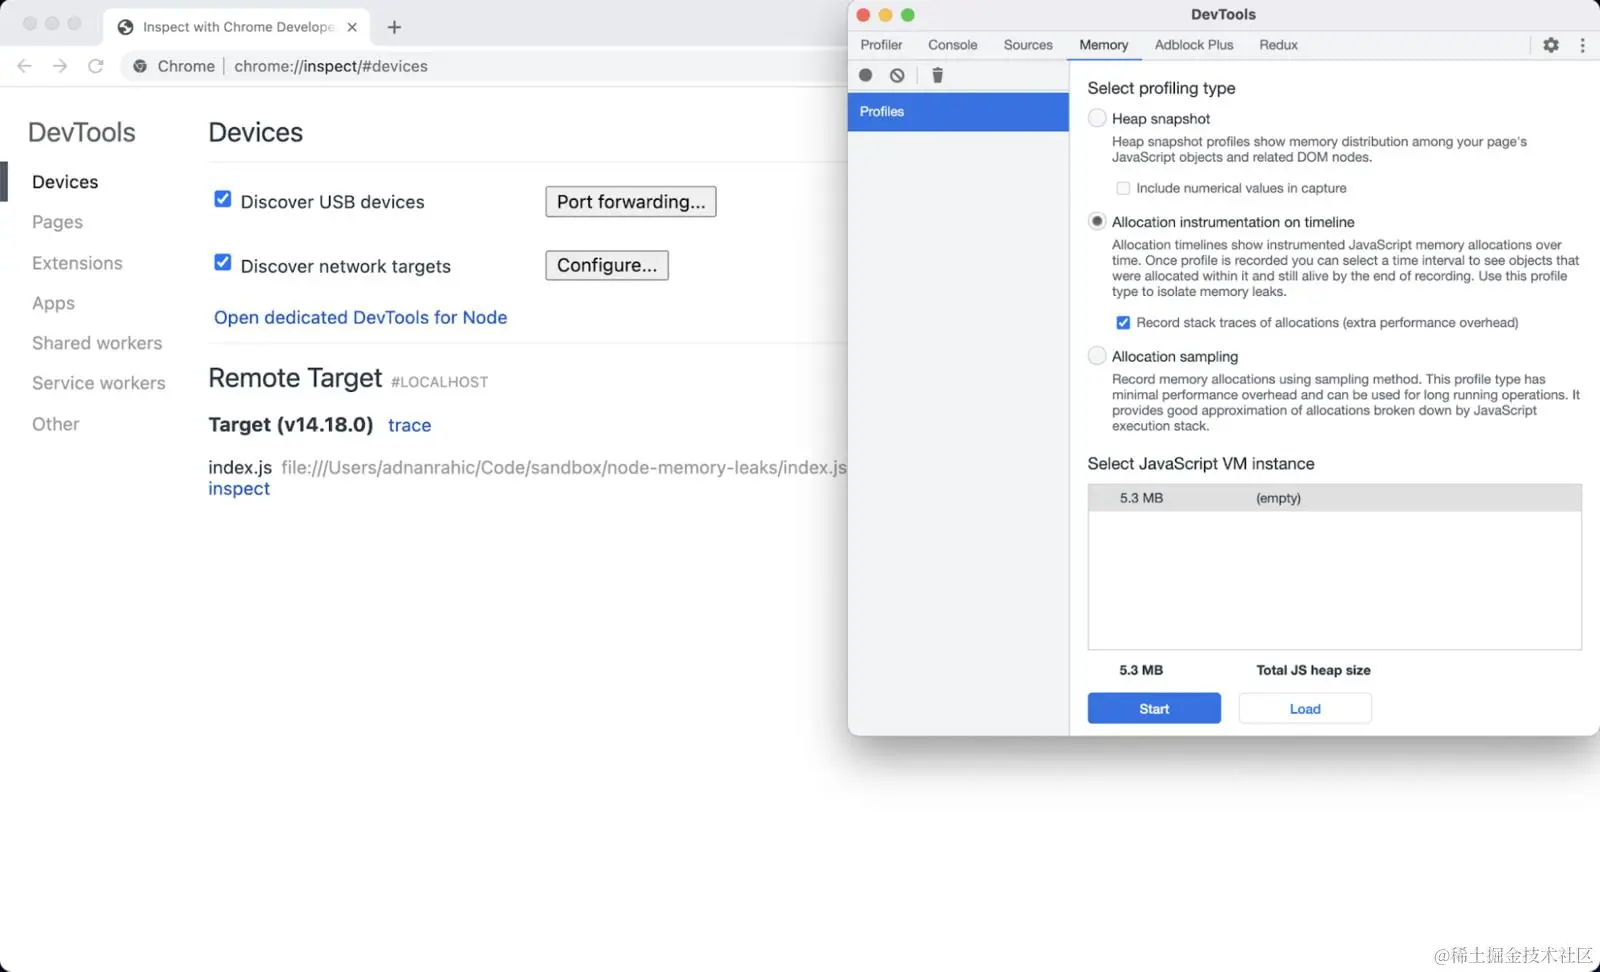This screenshot has height=972, width=1600.
Task: Enable Include numerical values in capture
Action: click(1123, 187)
